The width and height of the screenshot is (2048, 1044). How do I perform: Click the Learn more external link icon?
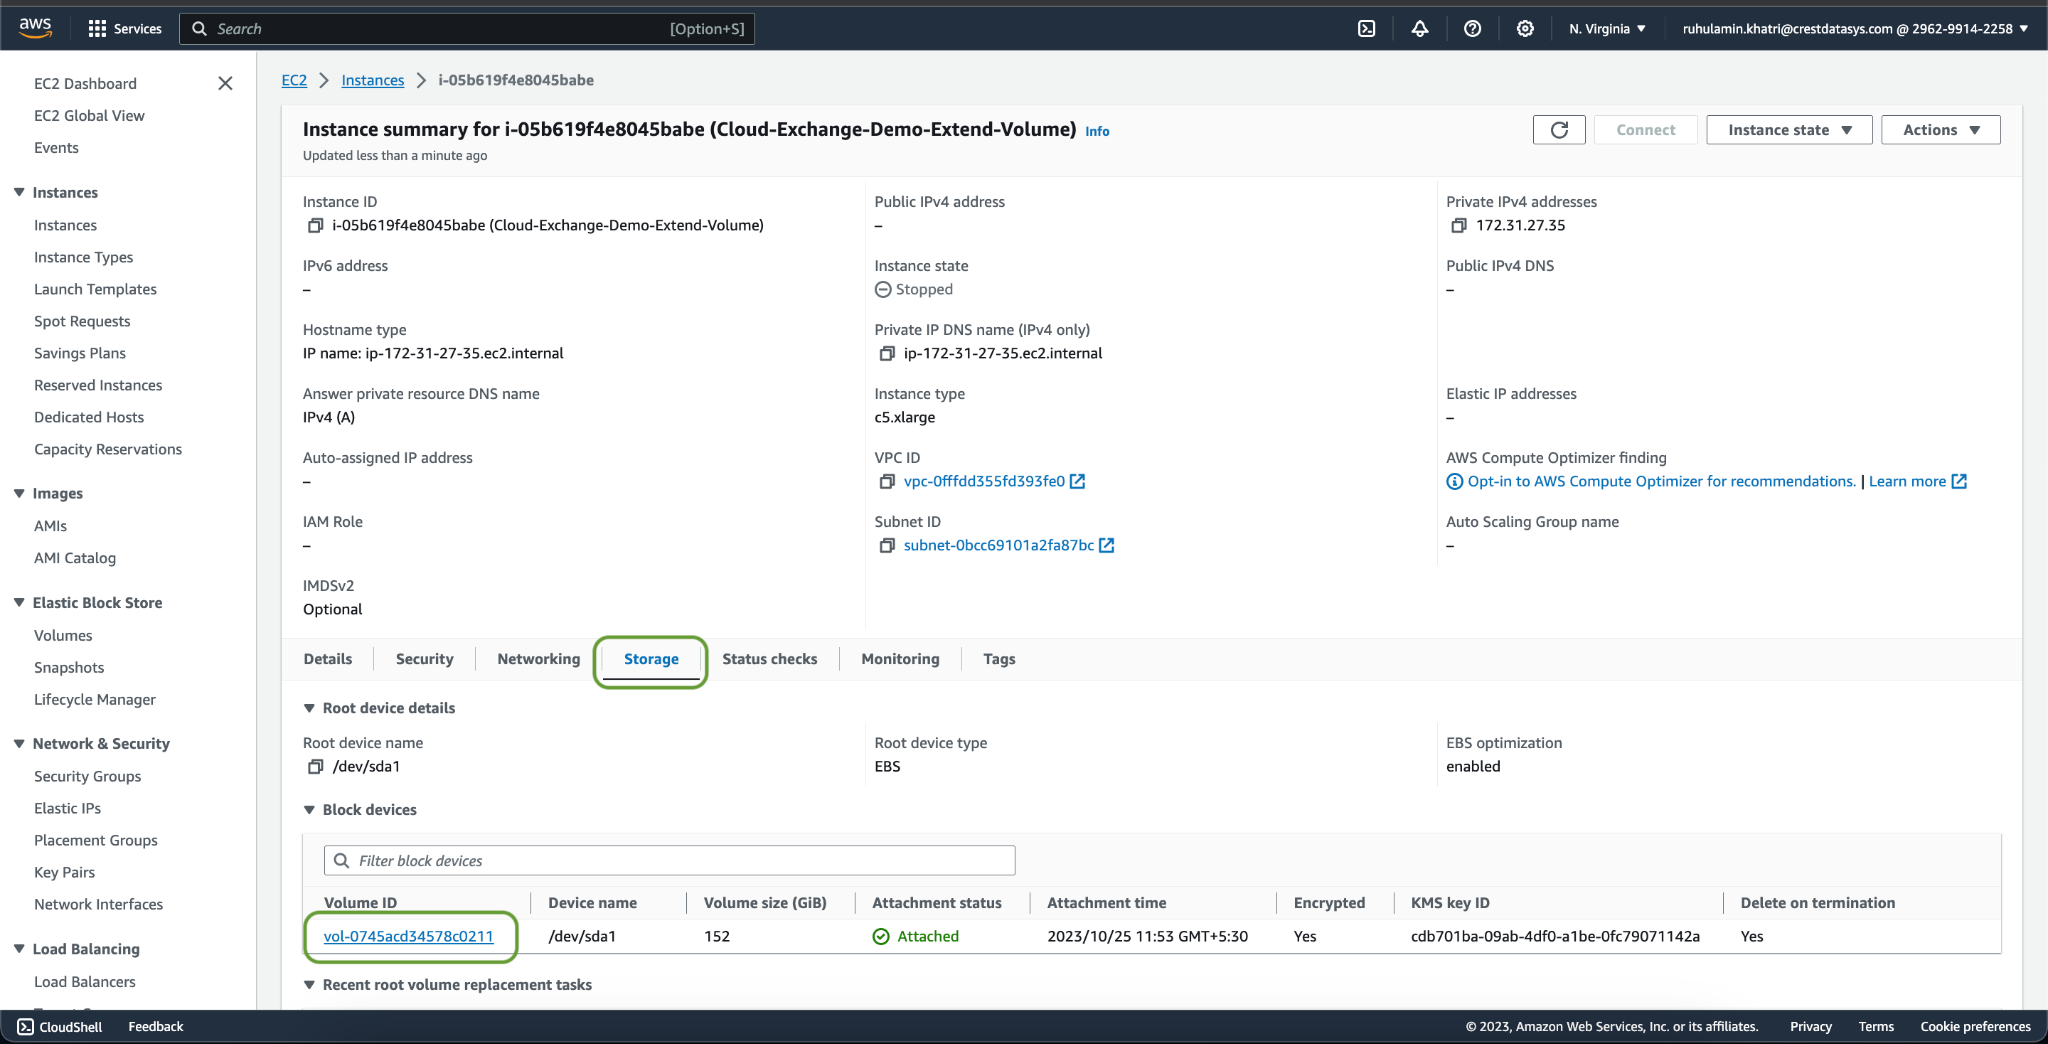(x=1959, y=482)
